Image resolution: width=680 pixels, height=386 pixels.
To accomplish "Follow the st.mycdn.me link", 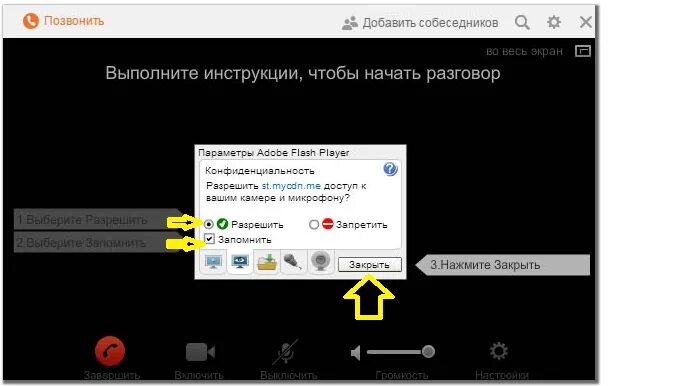I will click(x=291, y=186).
